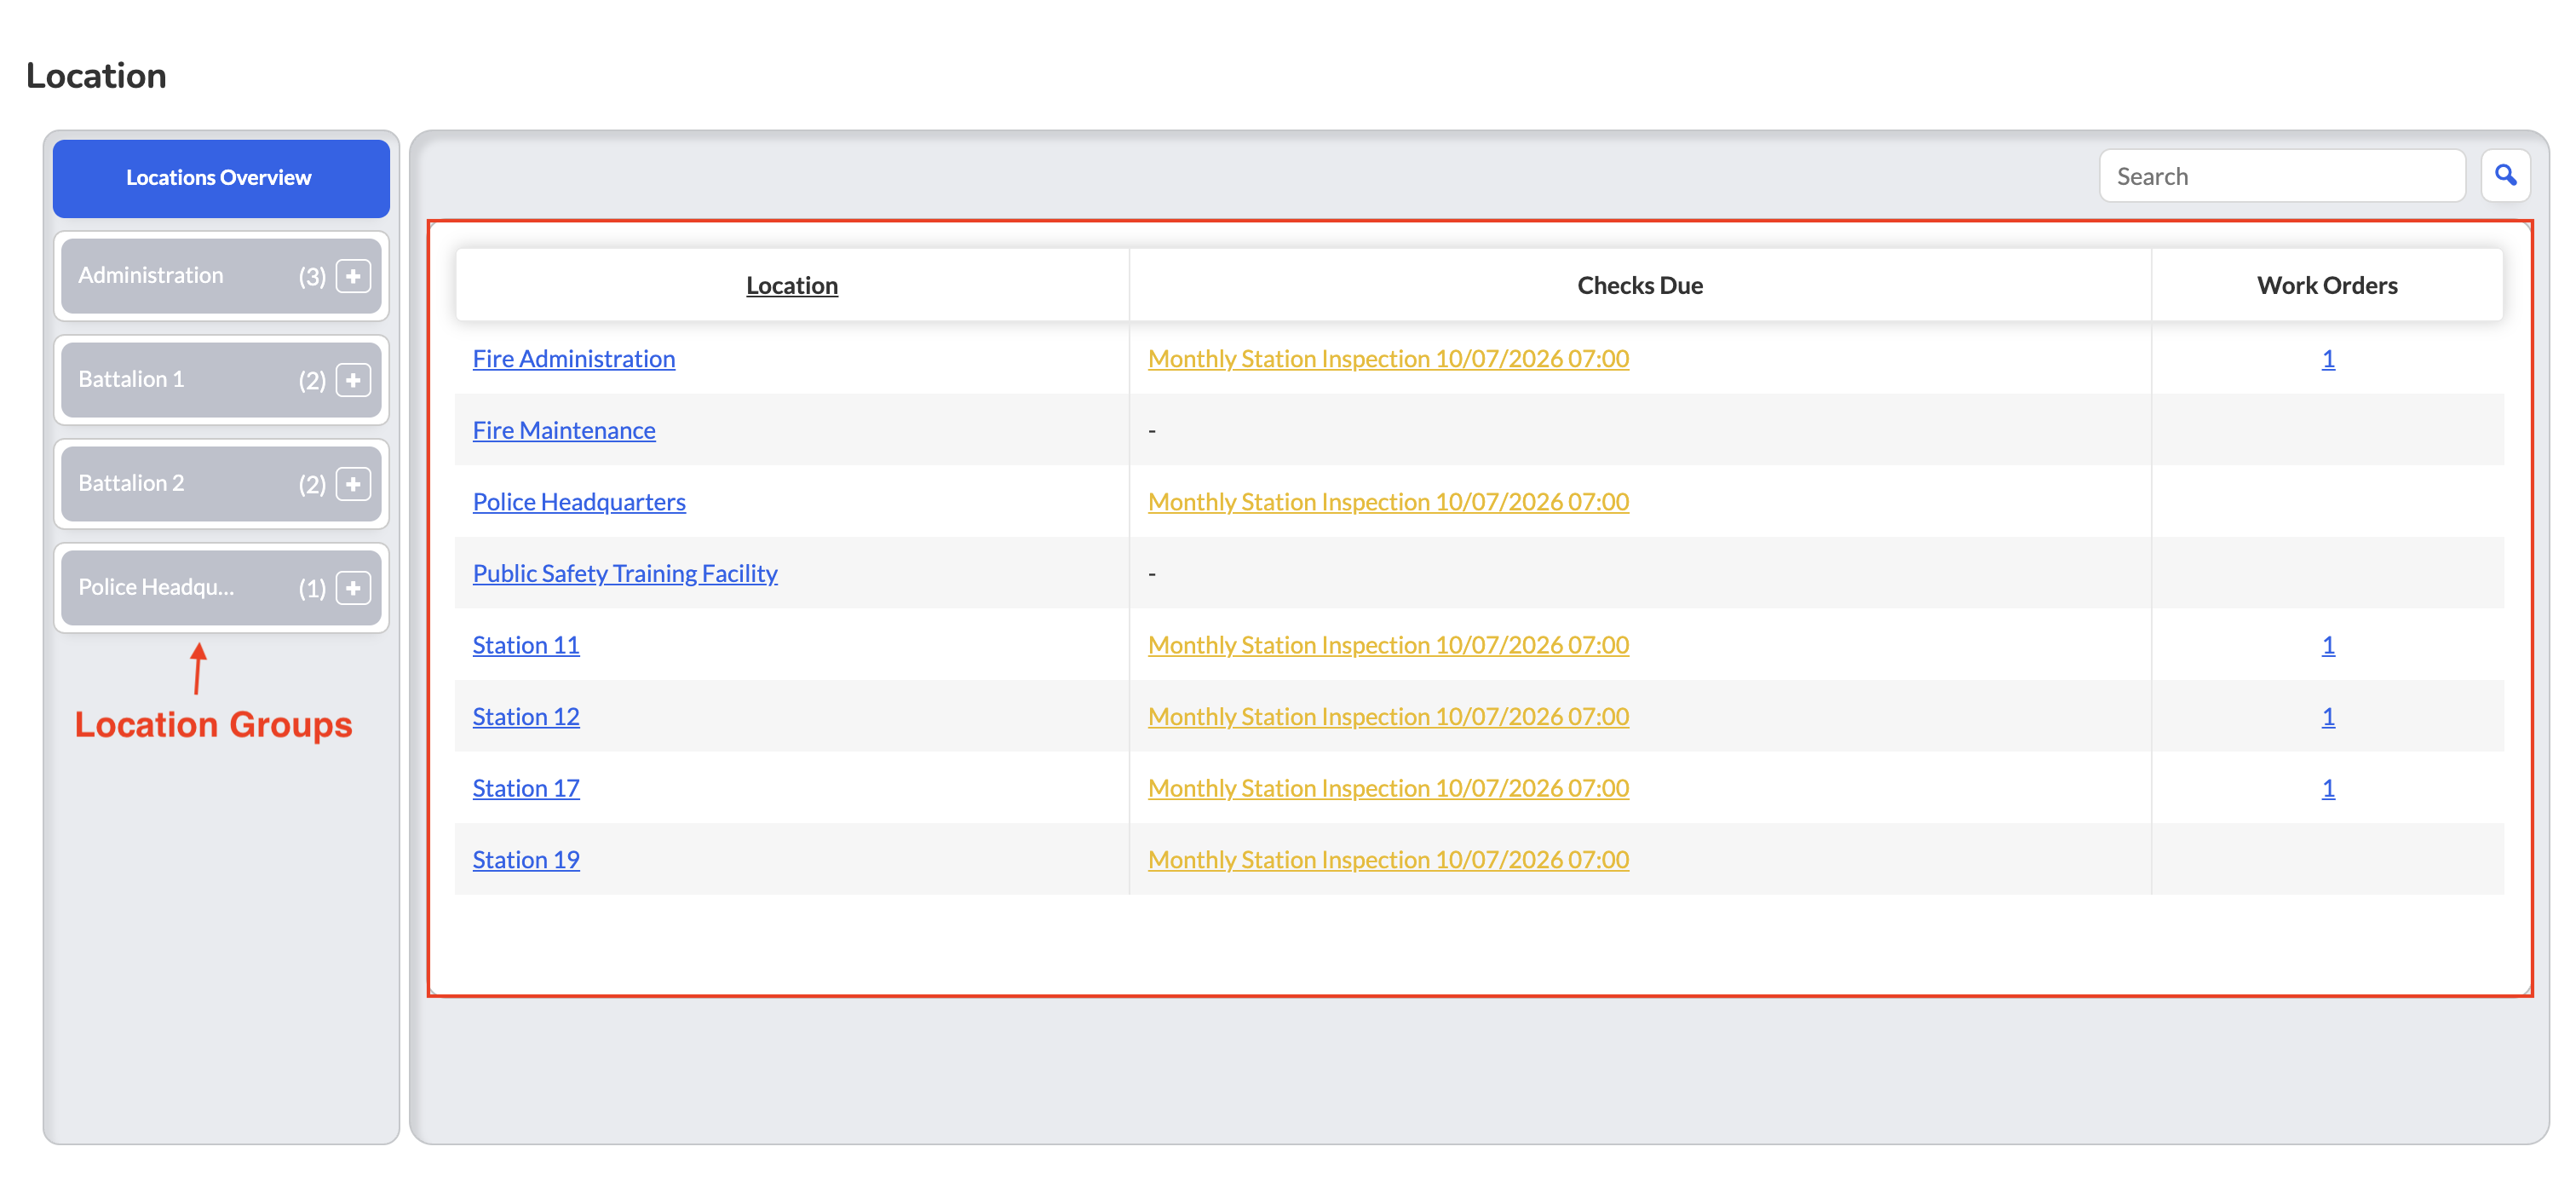
Task: Click the search magnifier icon button
Action: [x=2505, y=176]
